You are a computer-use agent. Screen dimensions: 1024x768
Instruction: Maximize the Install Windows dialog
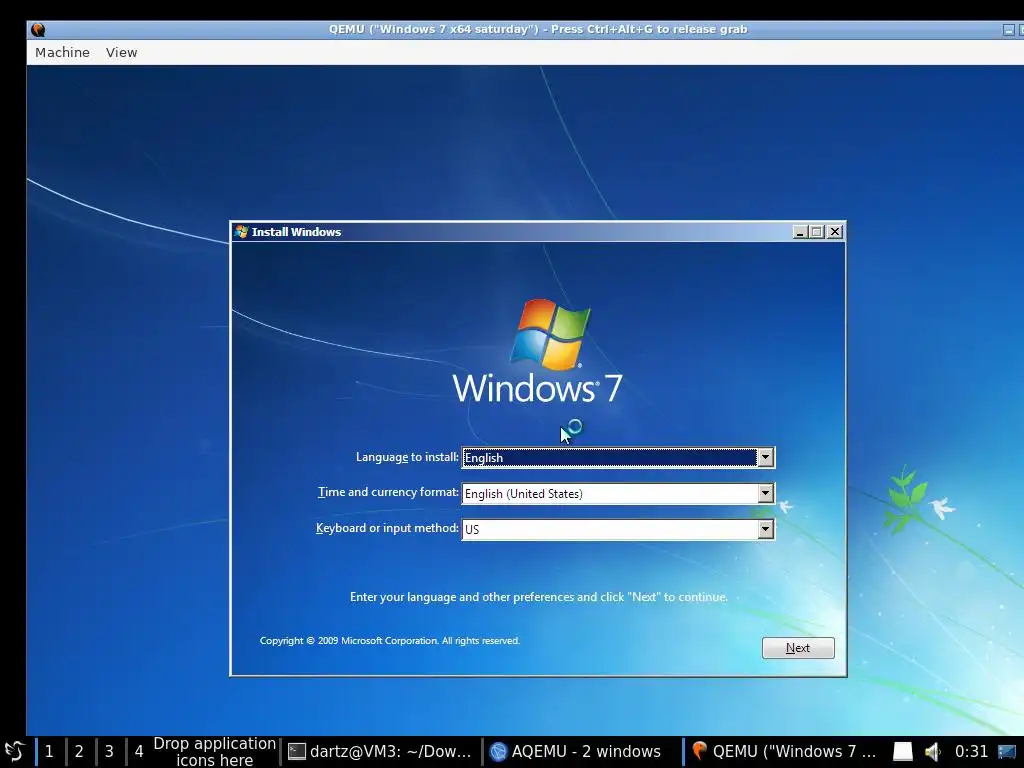817,232
